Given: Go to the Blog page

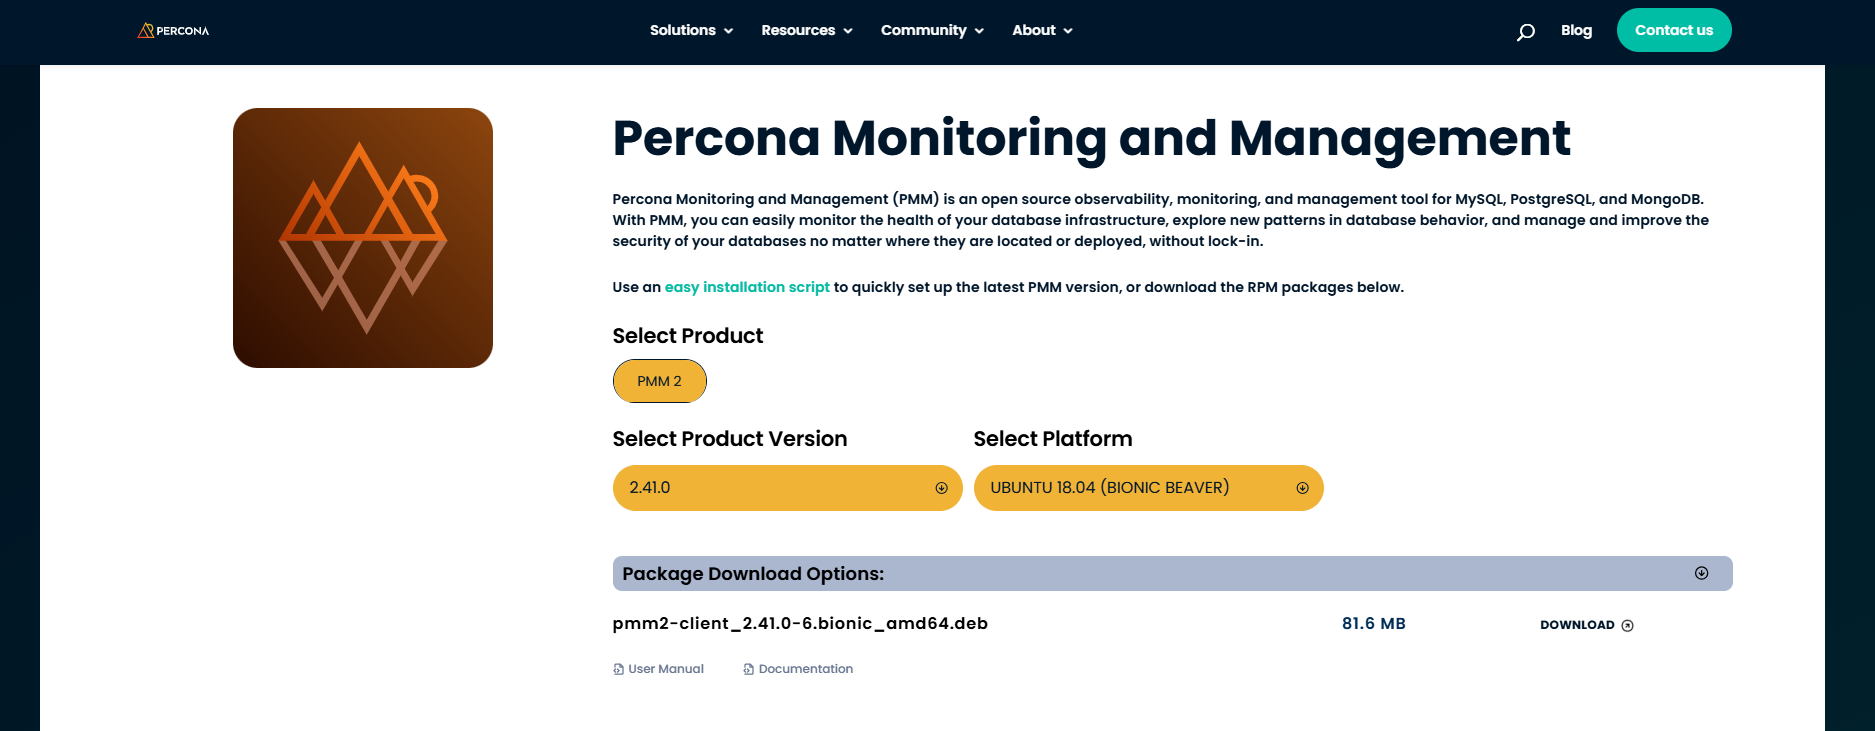Looking at the screenshot, I should (x=1576, y=31).
